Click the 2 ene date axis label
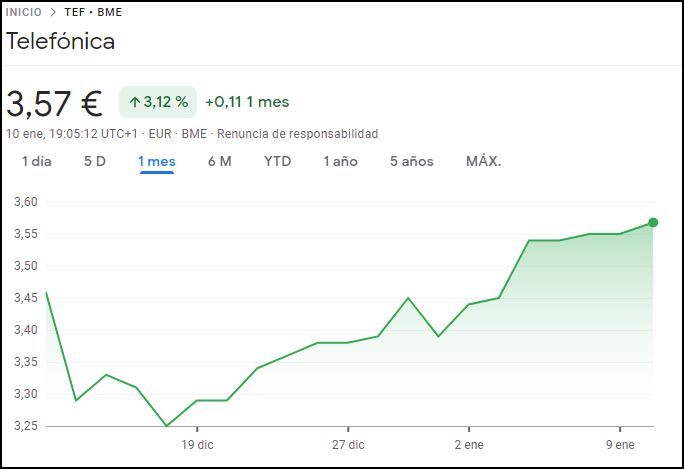This screenshot has height=469, width=684. 469,444
